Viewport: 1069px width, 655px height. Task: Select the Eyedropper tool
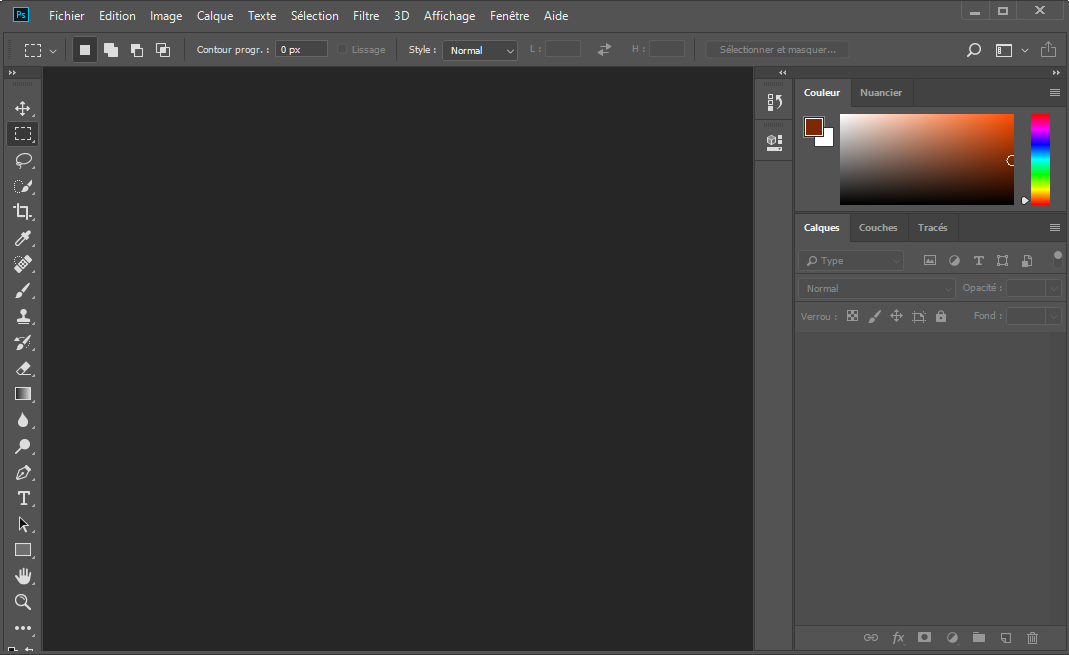pos(22,238)
